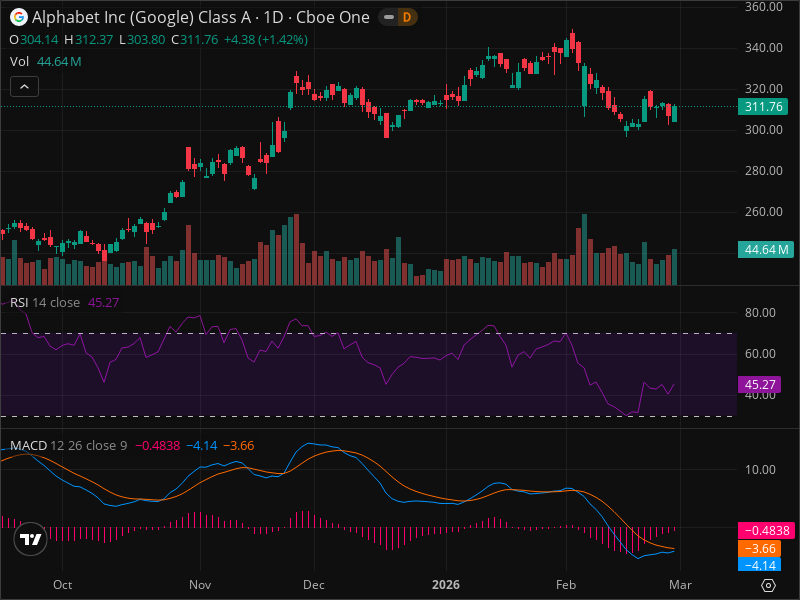Image resolution: width=800 pixels, height=600 pixels.
Task: Click the change value +4.38 (+1.42%)
Action: (266, 40)
